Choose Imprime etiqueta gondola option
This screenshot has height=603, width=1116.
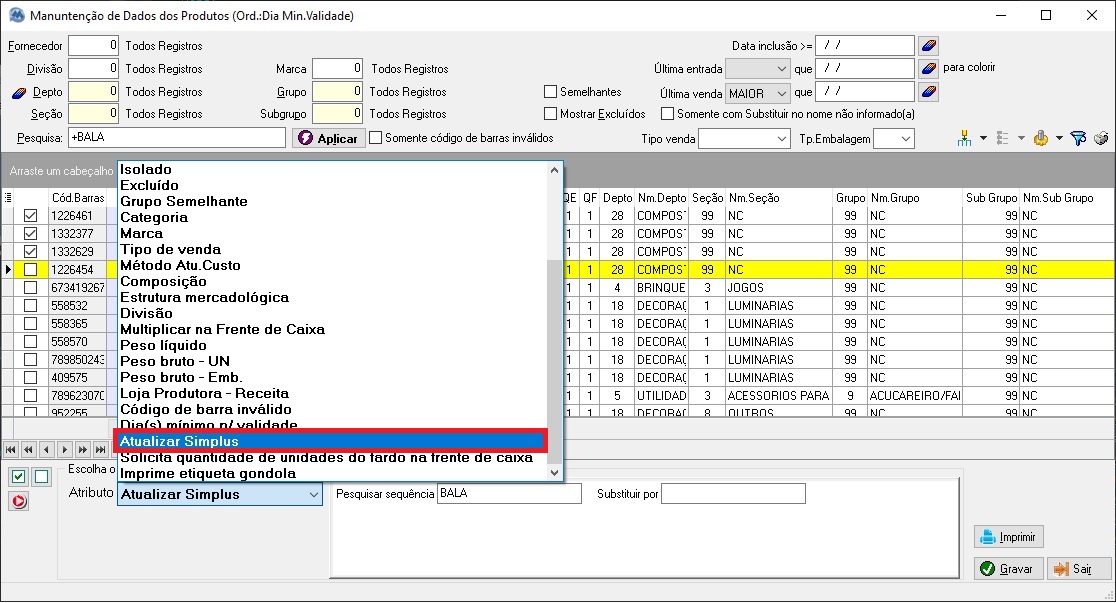tap(208, 473)
